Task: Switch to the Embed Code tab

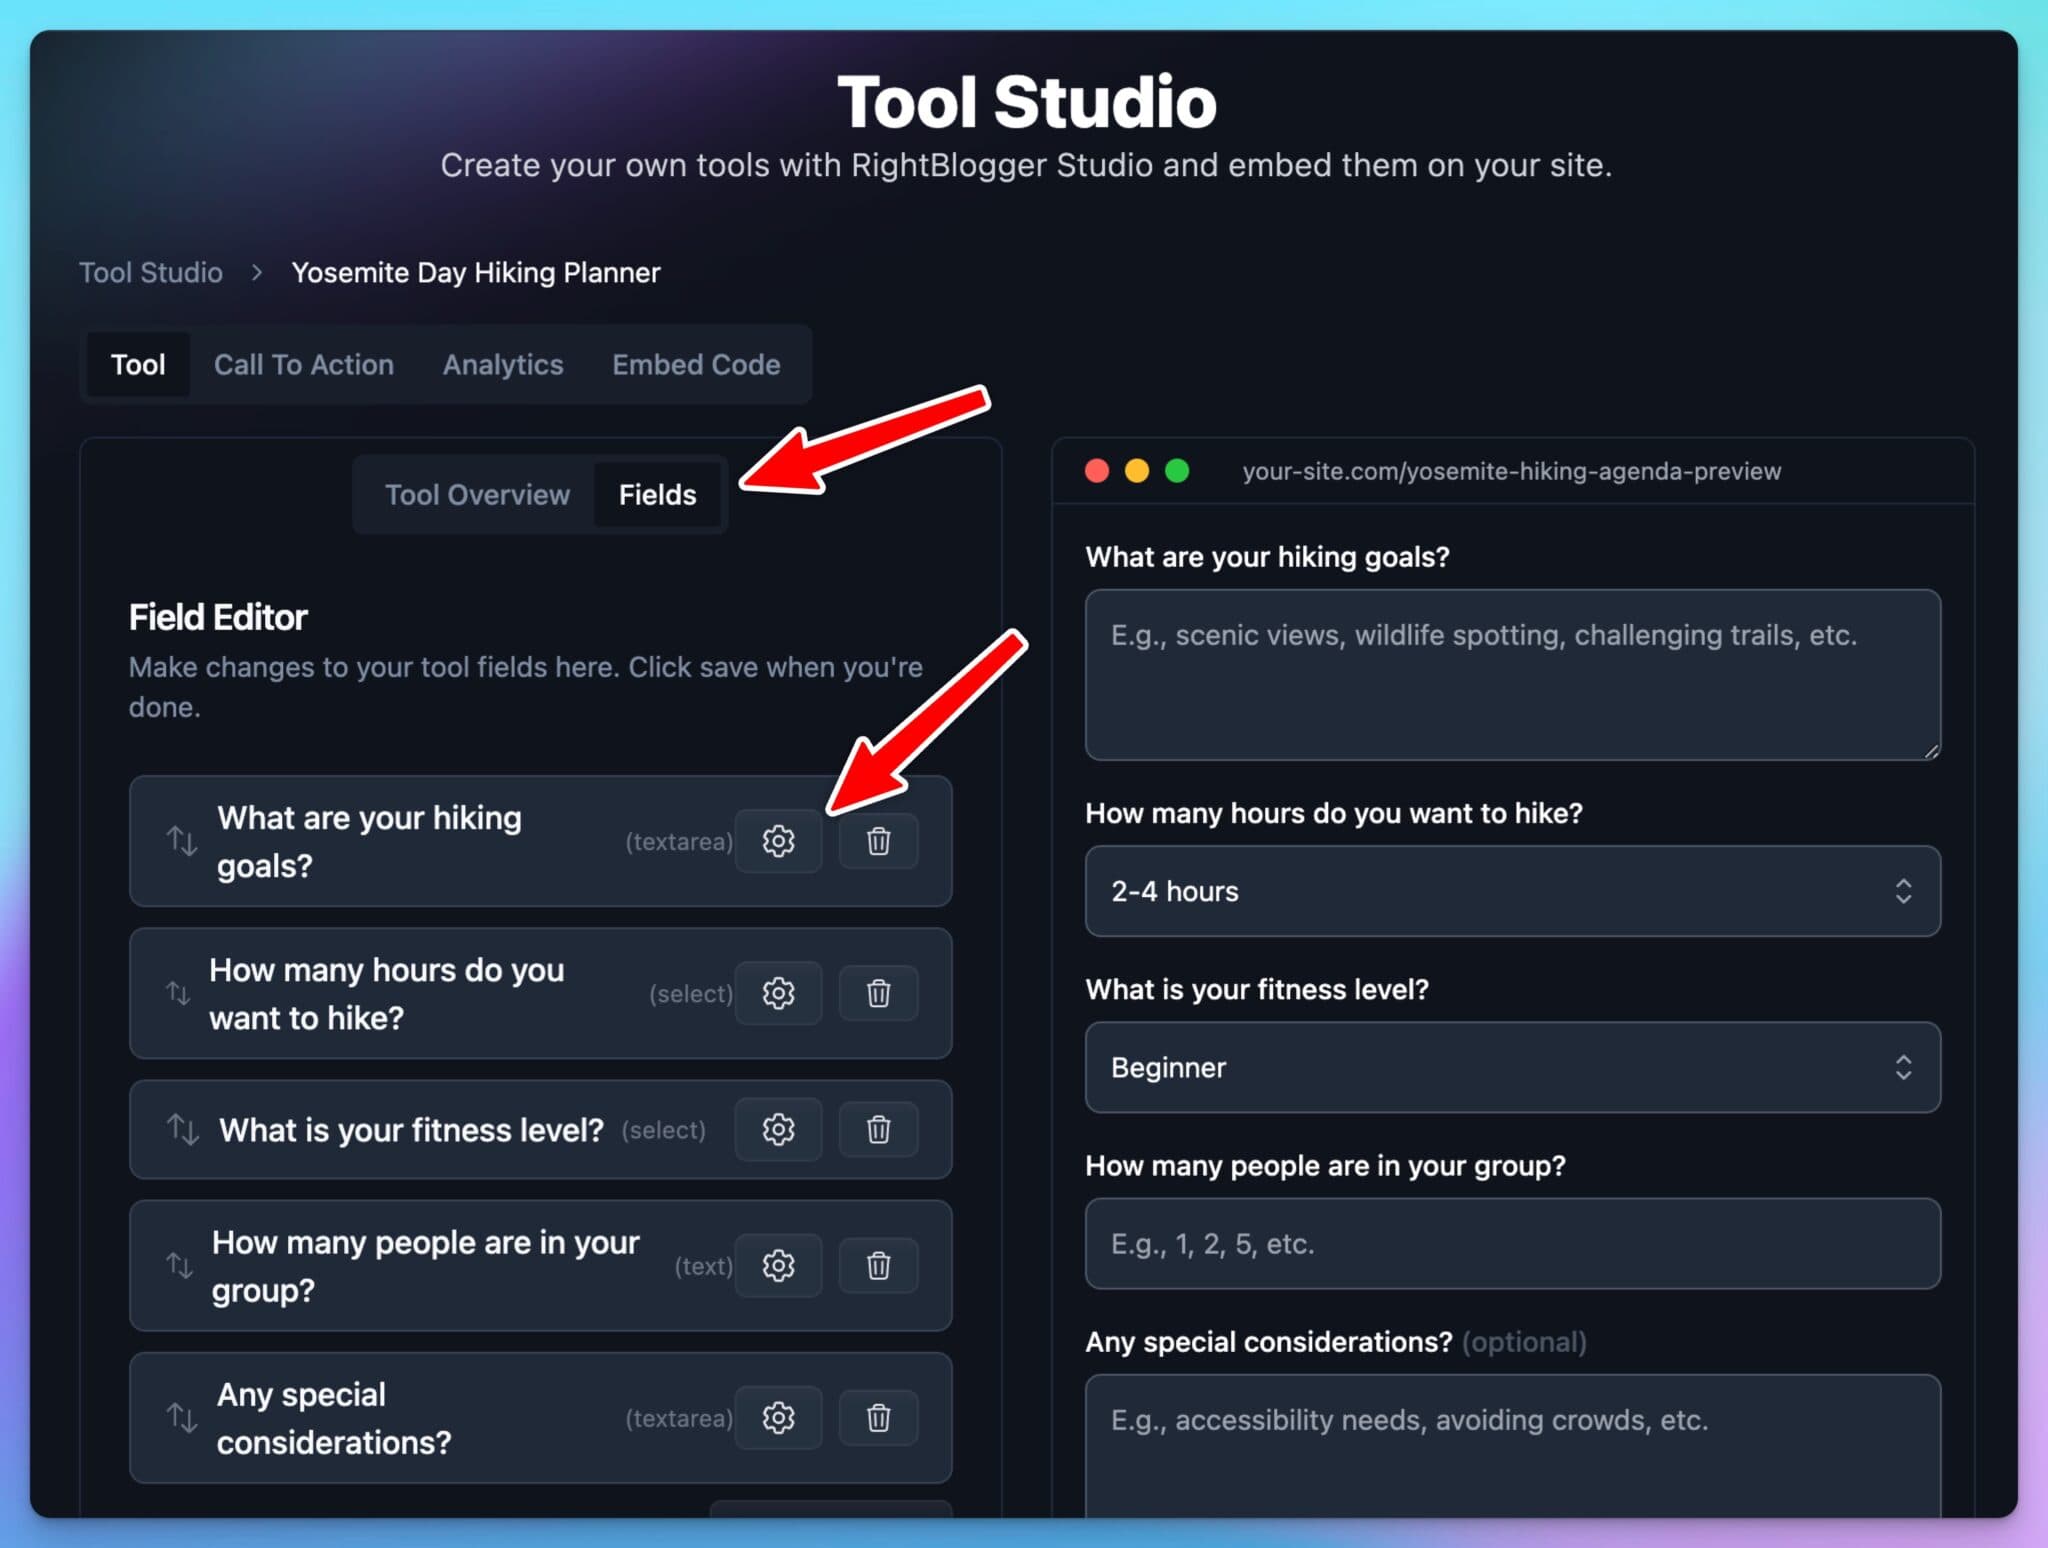Action: [695, 364]
